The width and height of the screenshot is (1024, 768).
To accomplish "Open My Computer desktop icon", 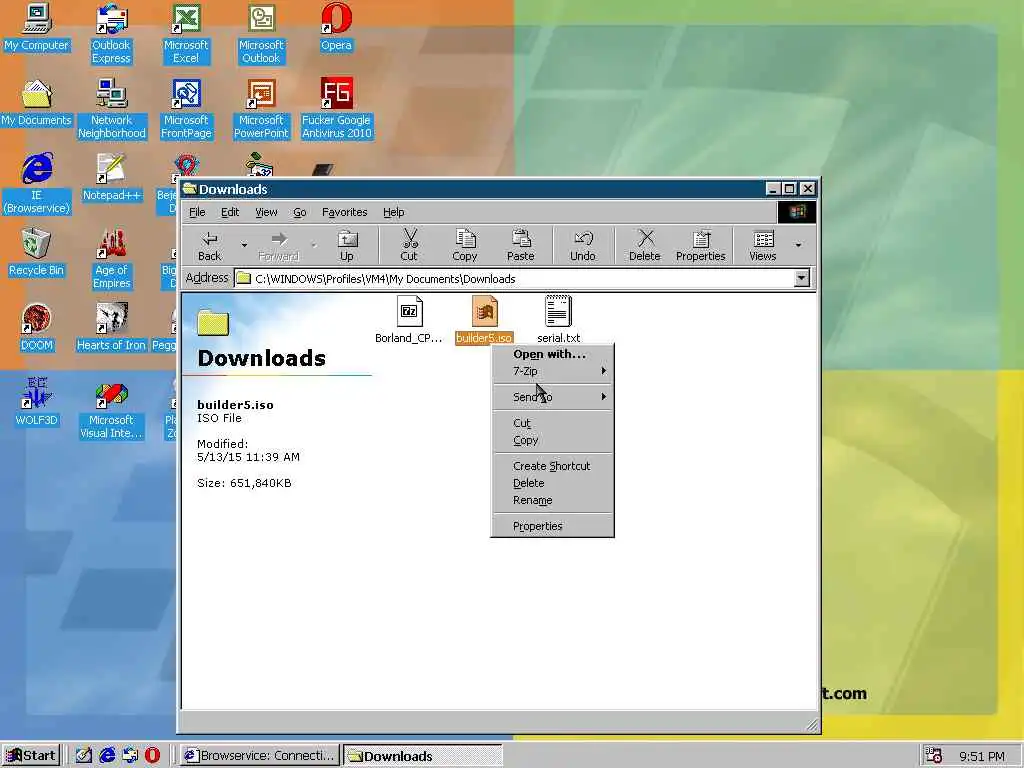I will (37, 29).
